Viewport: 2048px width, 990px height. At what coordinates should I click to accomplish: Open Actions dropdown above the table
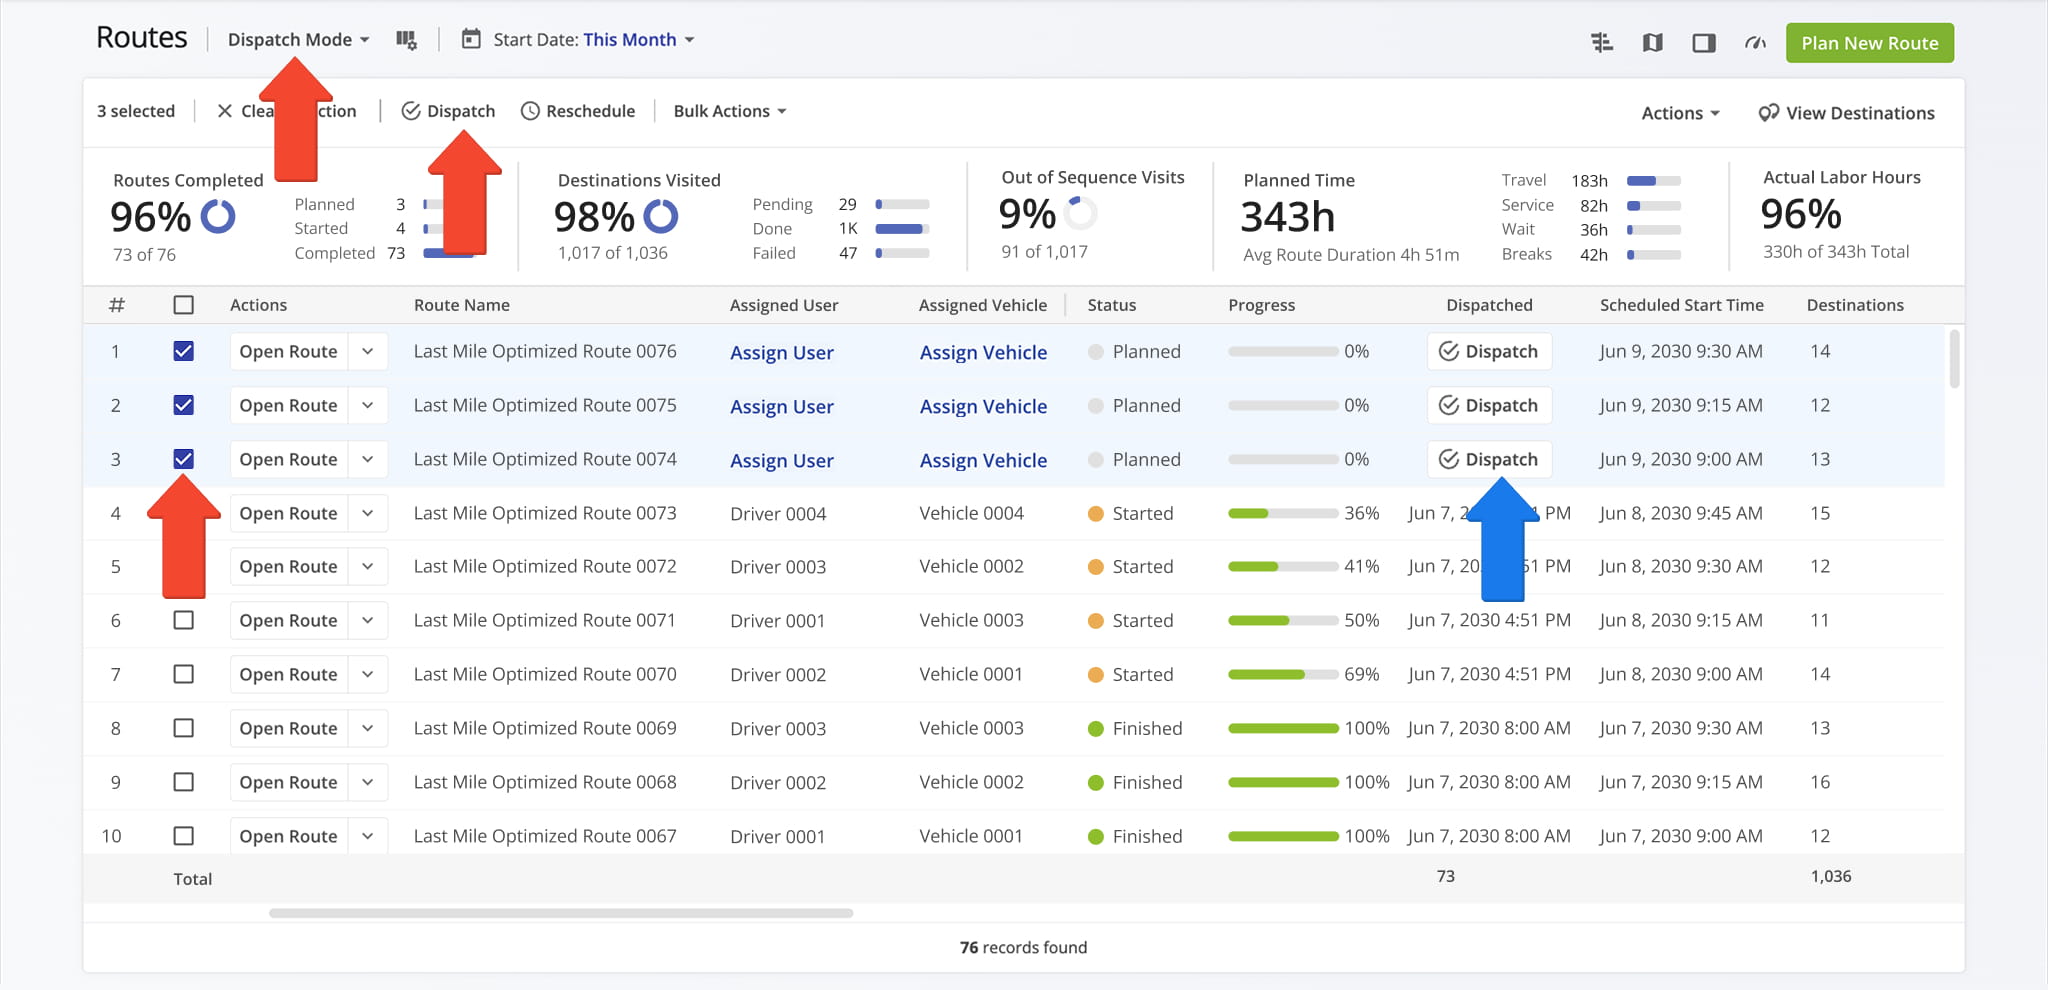[x=1680, y=113]
